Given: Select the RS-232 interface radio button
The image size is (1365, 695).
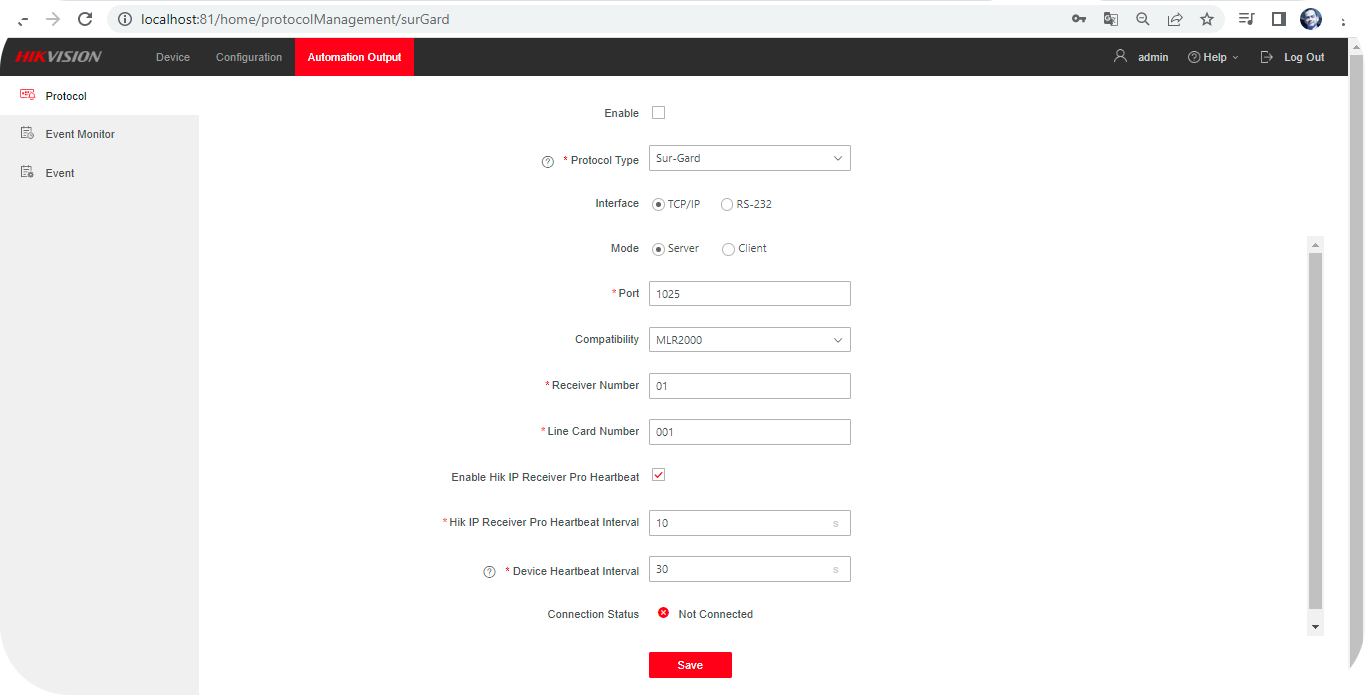Looking at the screenshot, I should pos(727,204).
